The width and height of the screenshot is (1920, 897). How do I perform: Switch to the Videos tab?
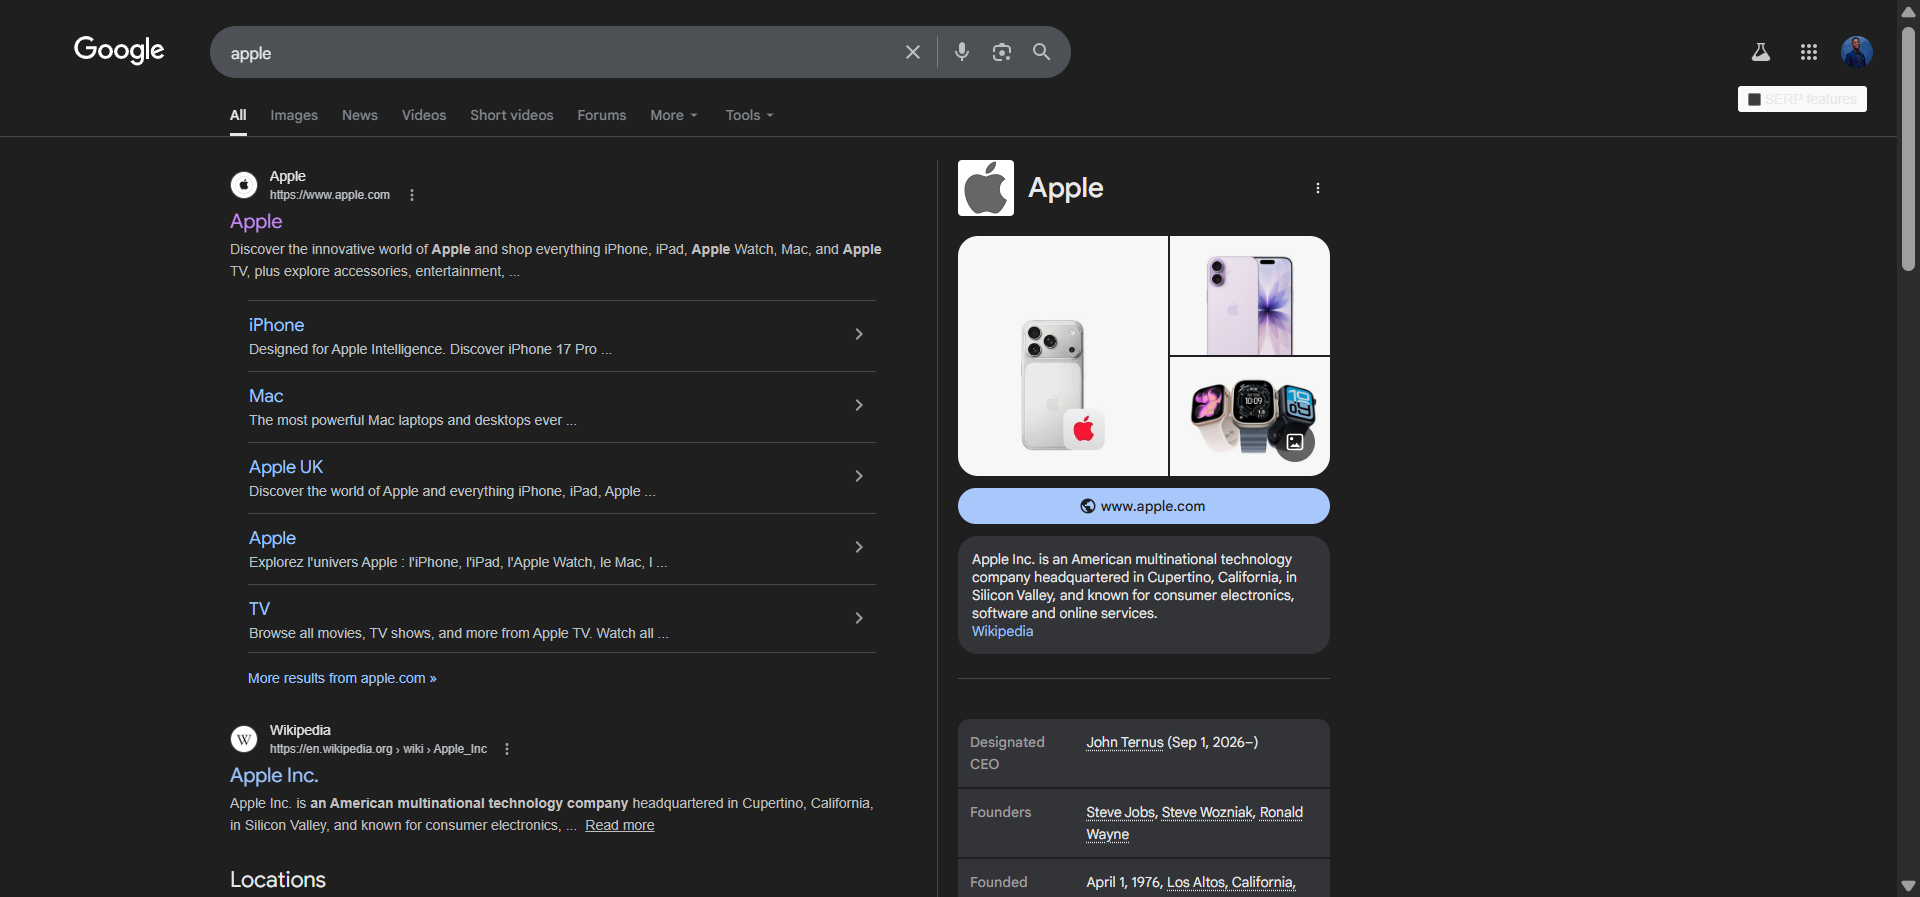[424, 115]
